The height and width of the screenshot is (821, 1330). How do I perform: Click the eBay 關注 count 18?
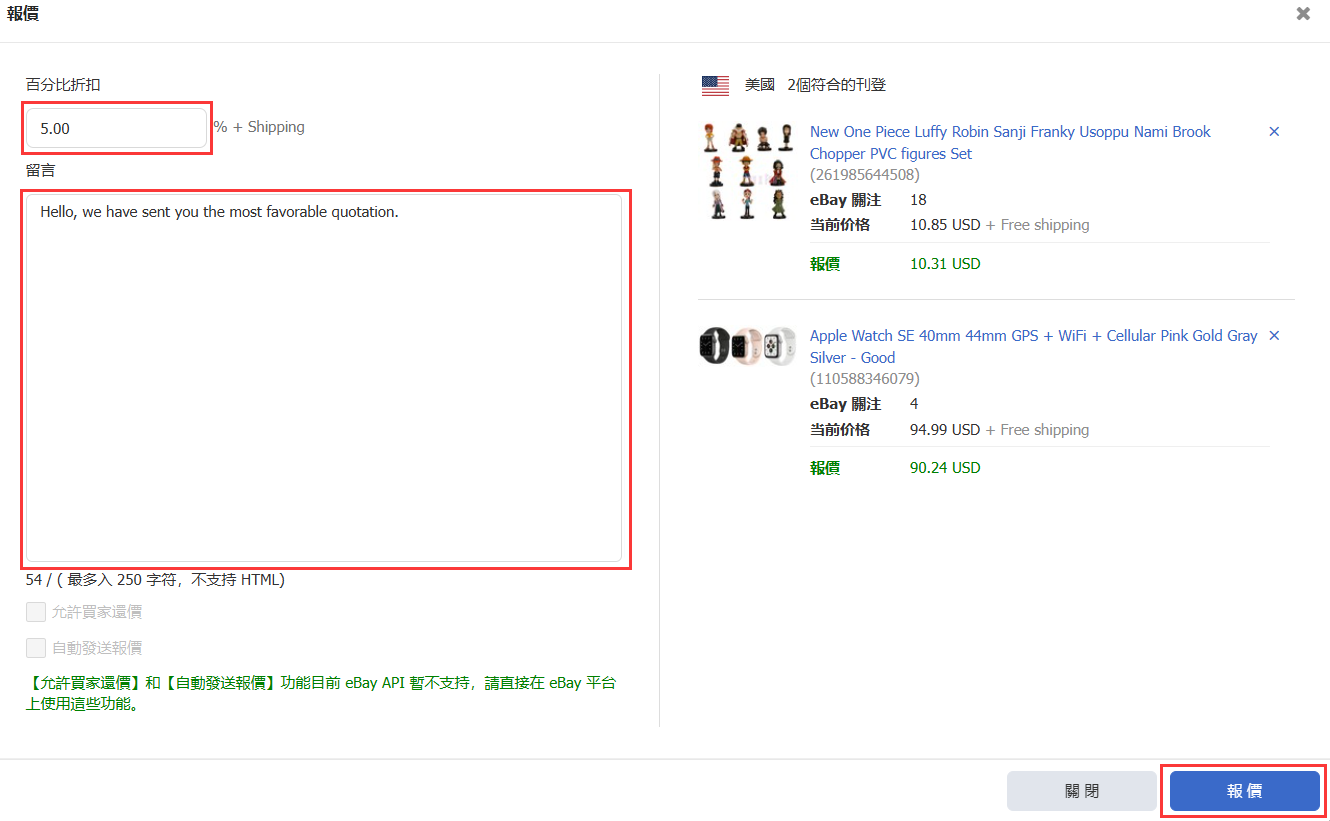[x=918, y=200]
